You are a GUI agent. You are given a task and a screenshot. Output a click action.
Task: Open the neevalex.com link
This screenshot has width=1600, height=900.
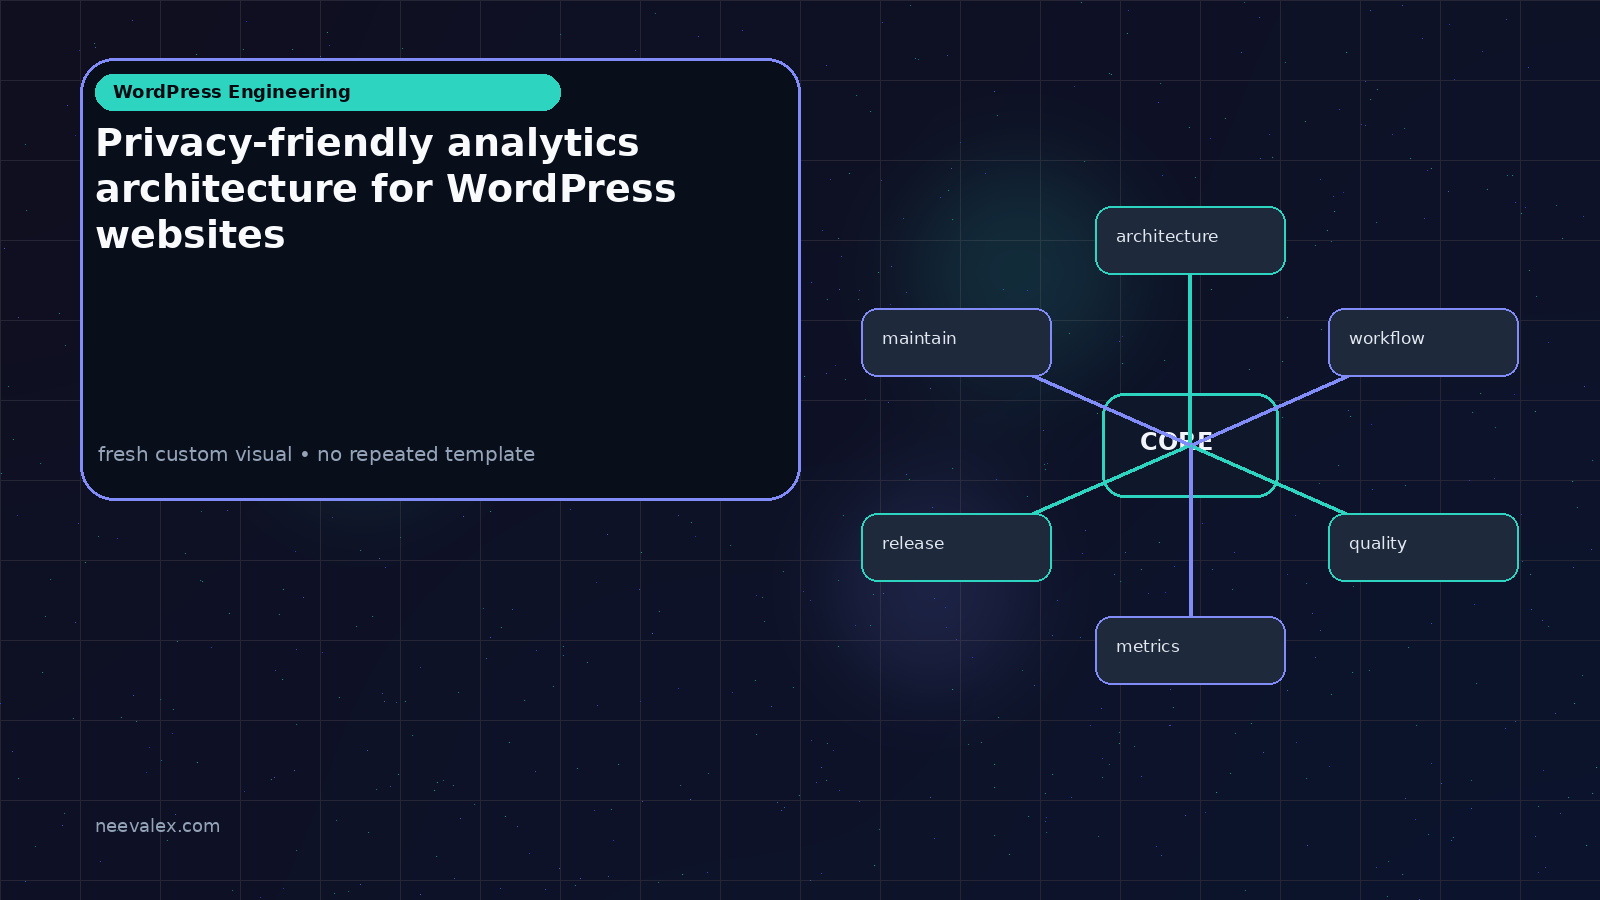[157, 826]
